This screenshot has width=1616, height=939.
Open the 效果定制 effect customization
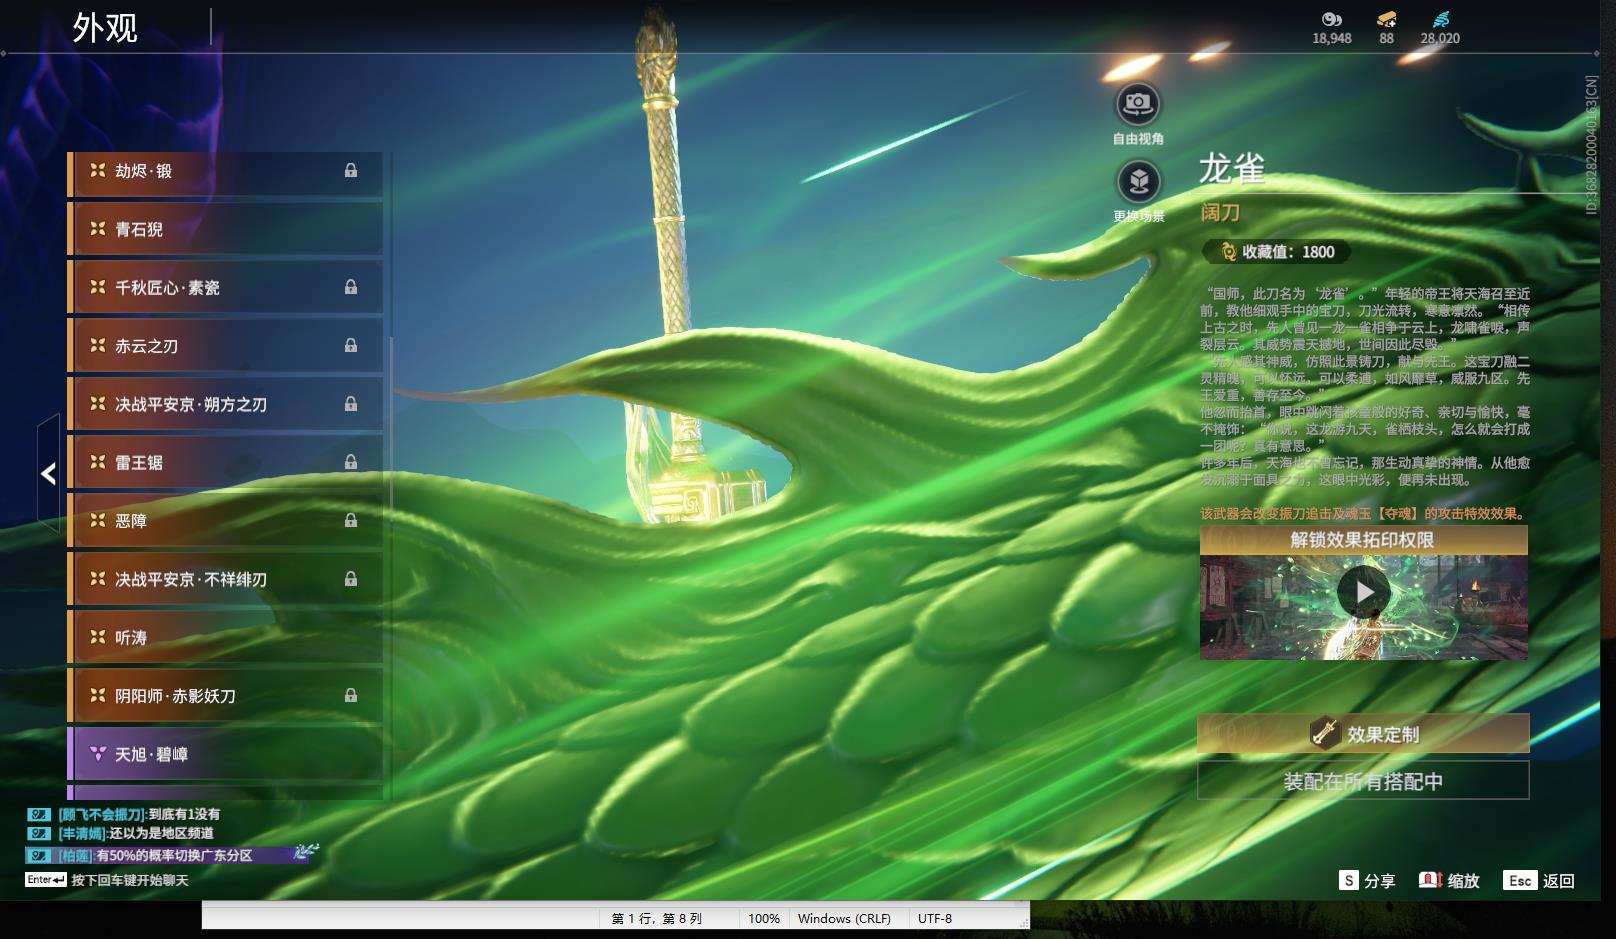tap(1363, 733)
